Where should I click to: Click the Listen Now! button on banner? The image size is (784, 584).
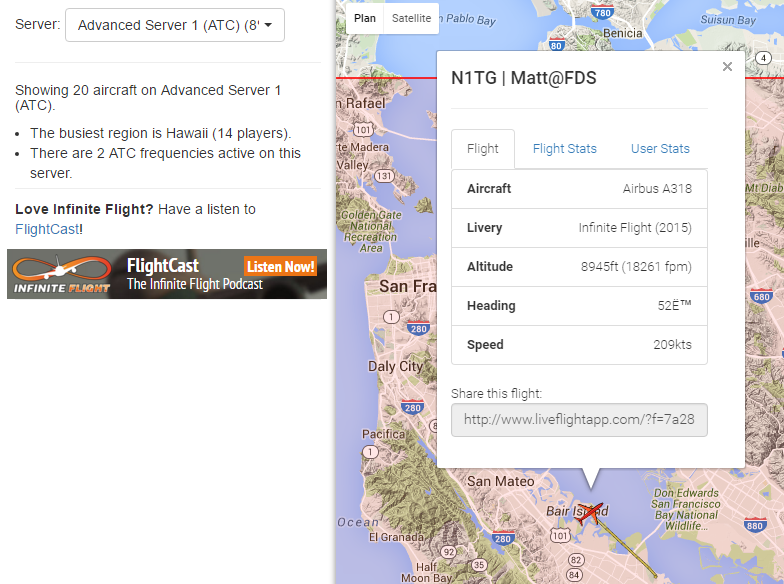coord(280,266)
